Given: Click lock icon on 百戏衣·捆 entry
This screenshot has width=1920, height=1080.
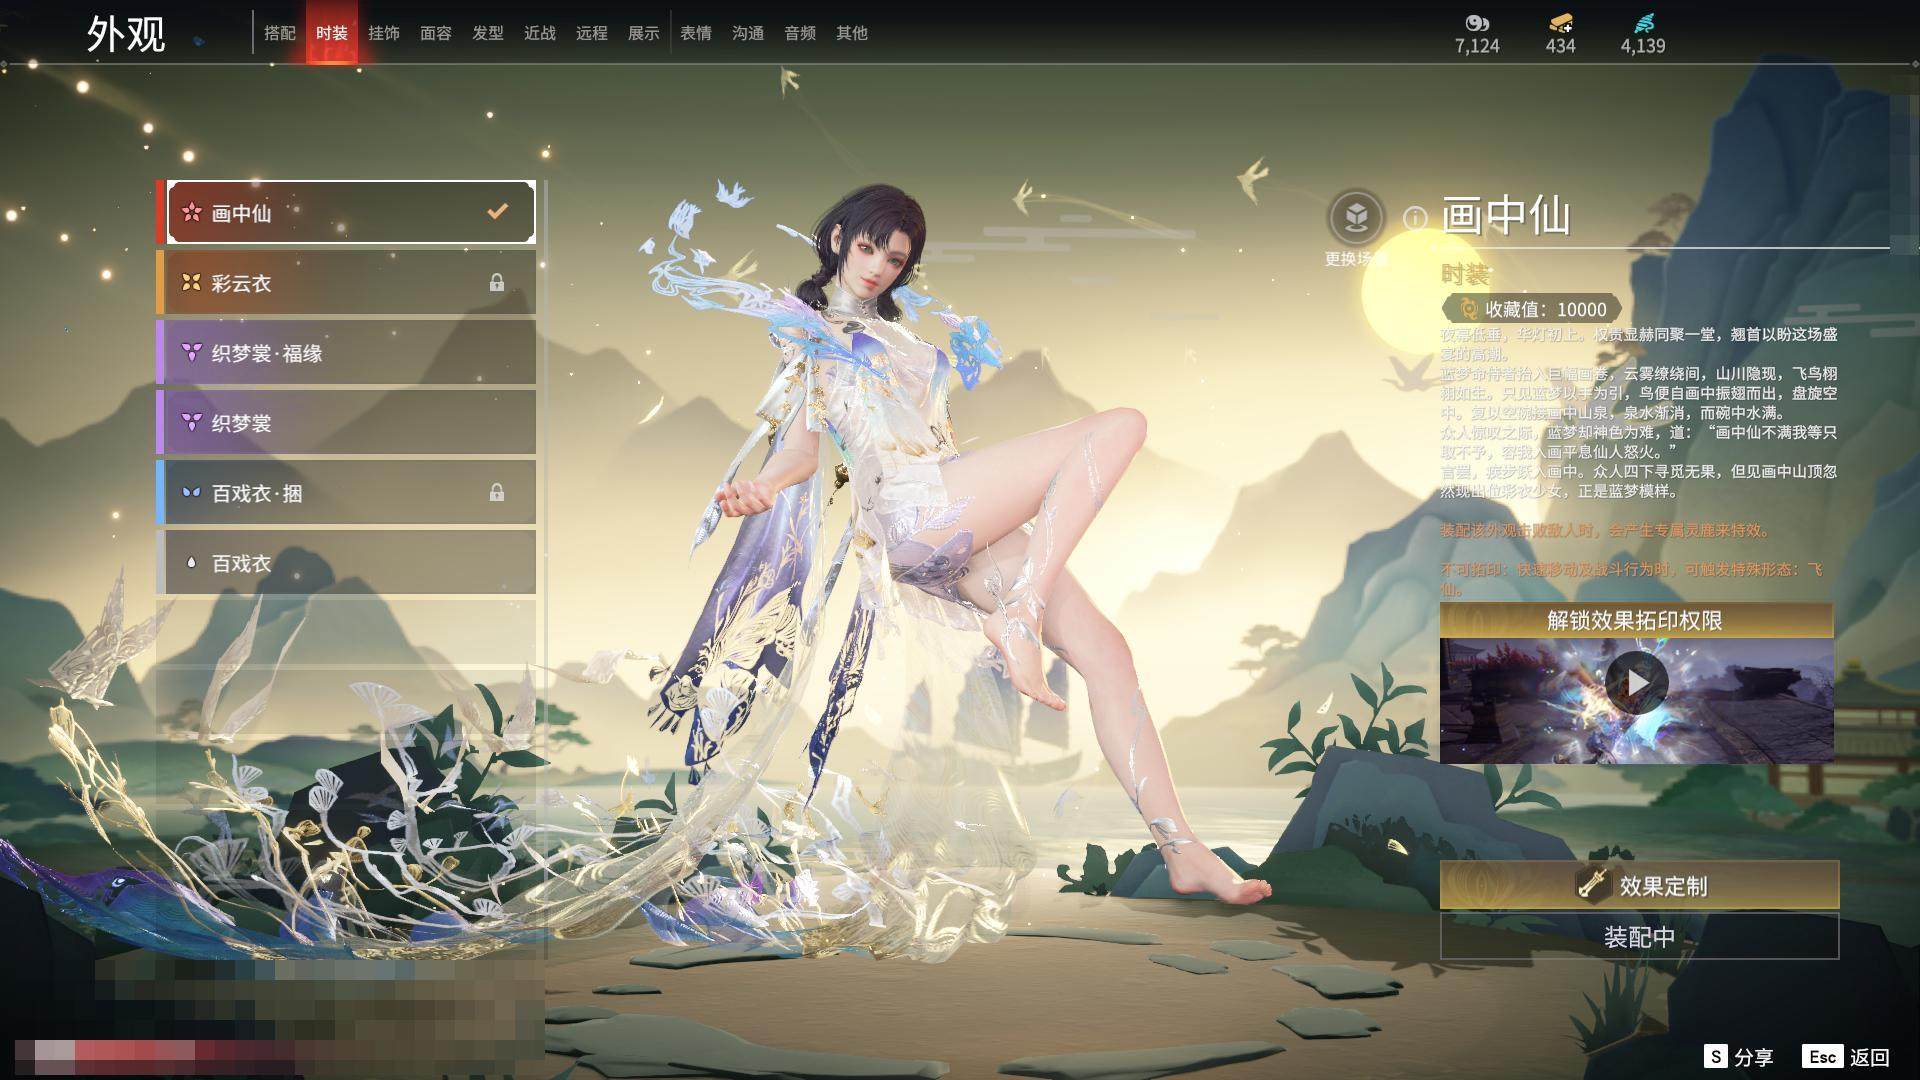Looking at the screenshot, I should [x=496, y=493].
